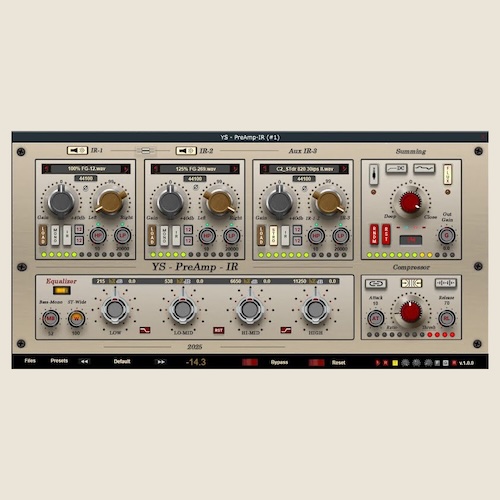Viewport: 500px width, 500px height.
Task: Select next IR file in IR-1 panel
Action: (x=126, y=169)
